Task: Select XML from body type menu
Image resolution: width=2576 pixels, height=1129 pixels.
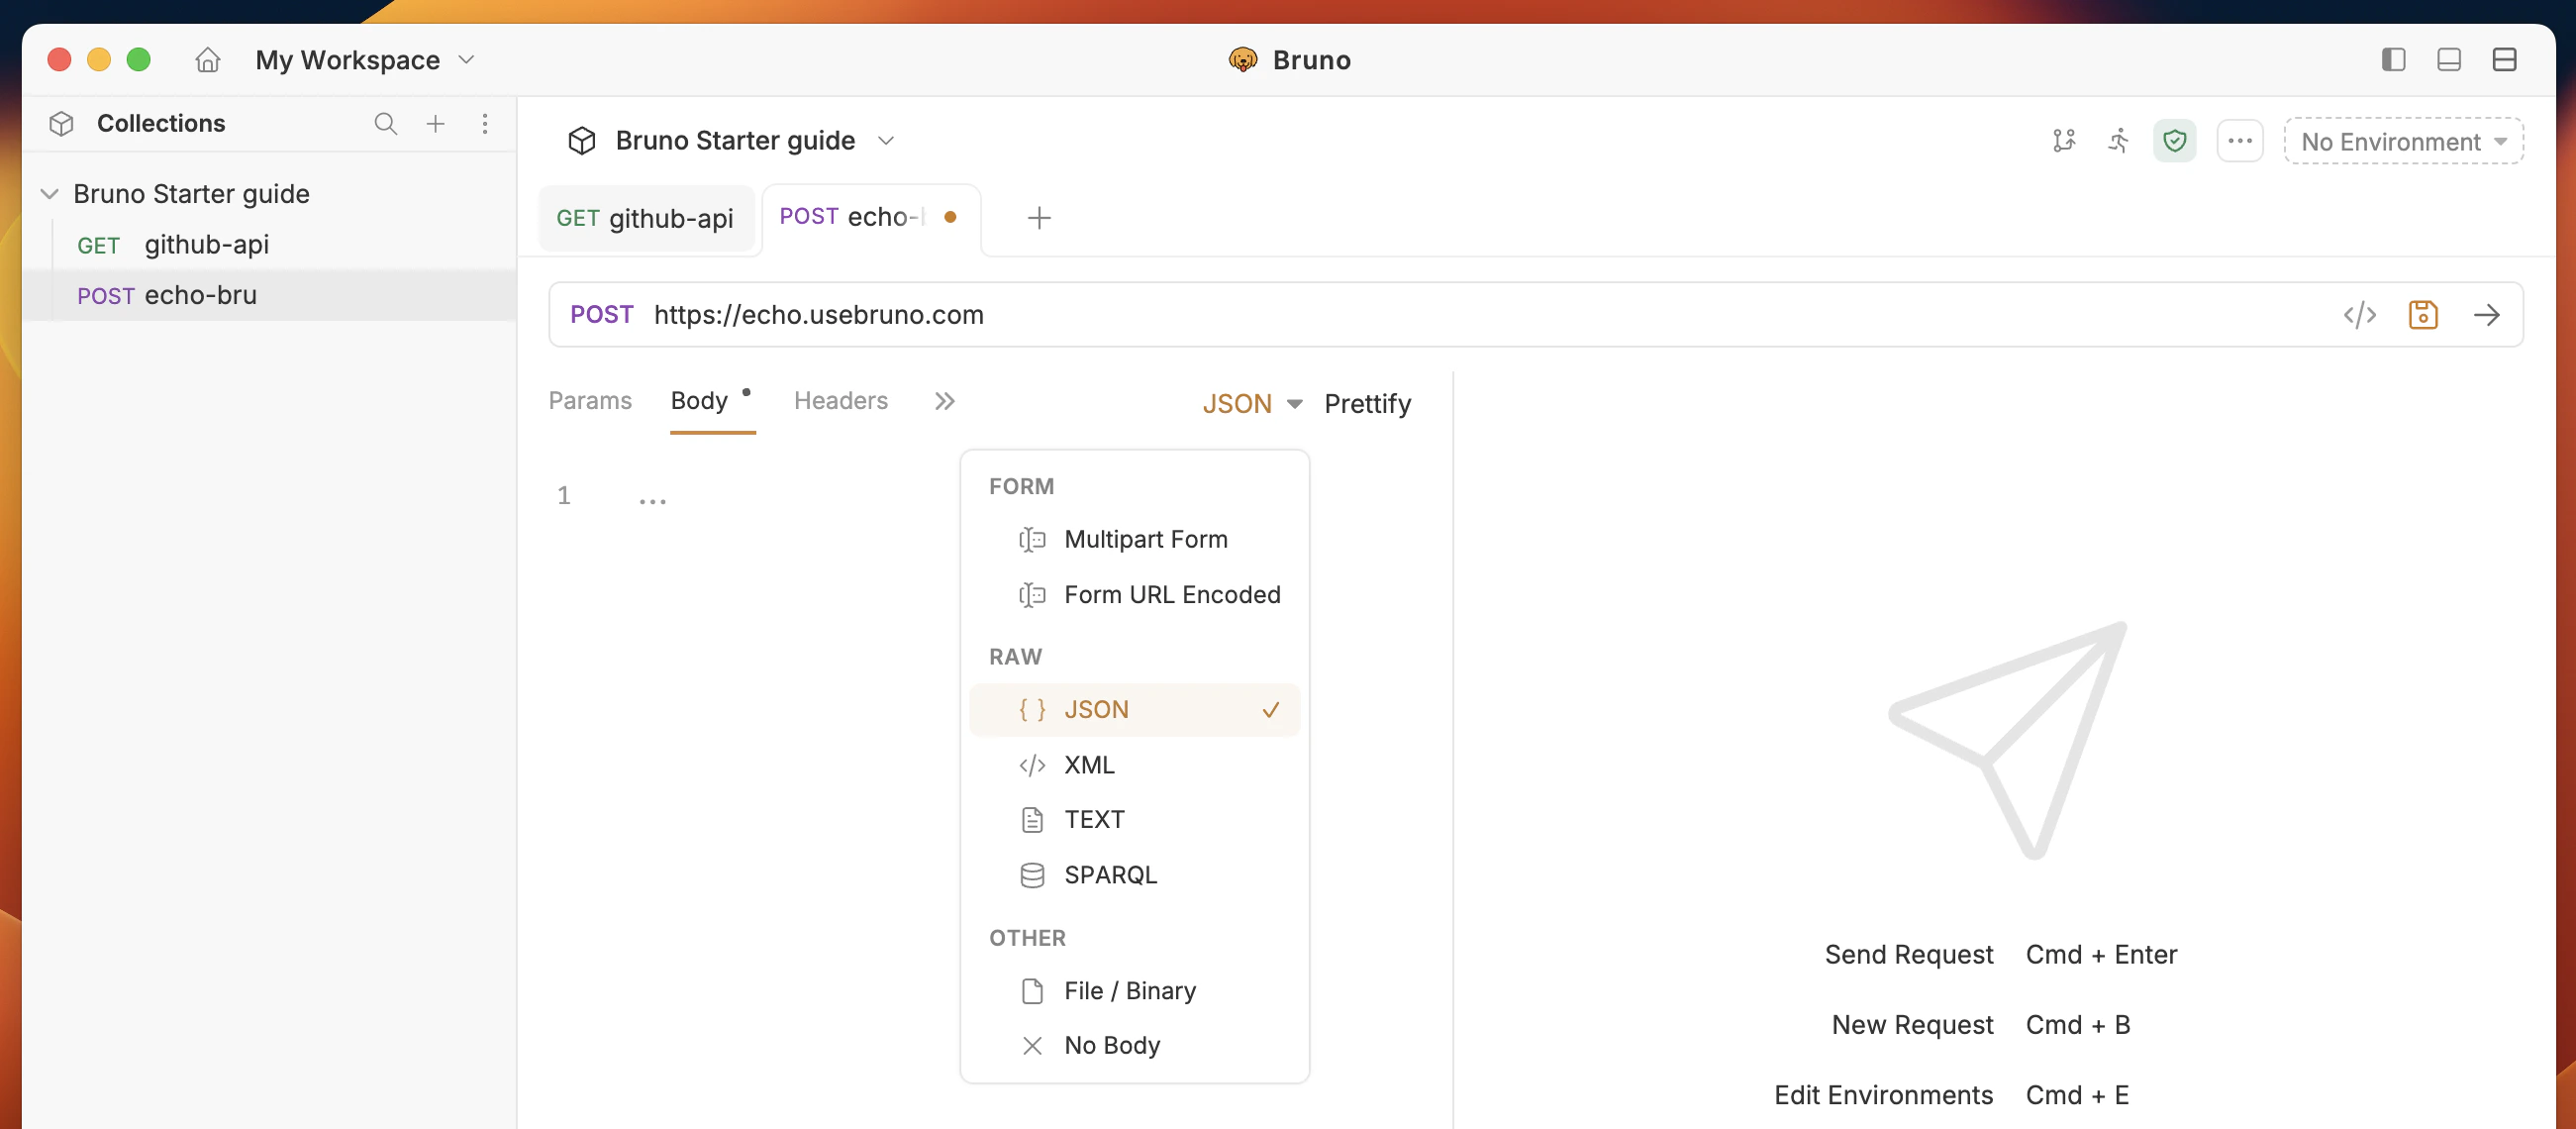Action: point(1088,764)
